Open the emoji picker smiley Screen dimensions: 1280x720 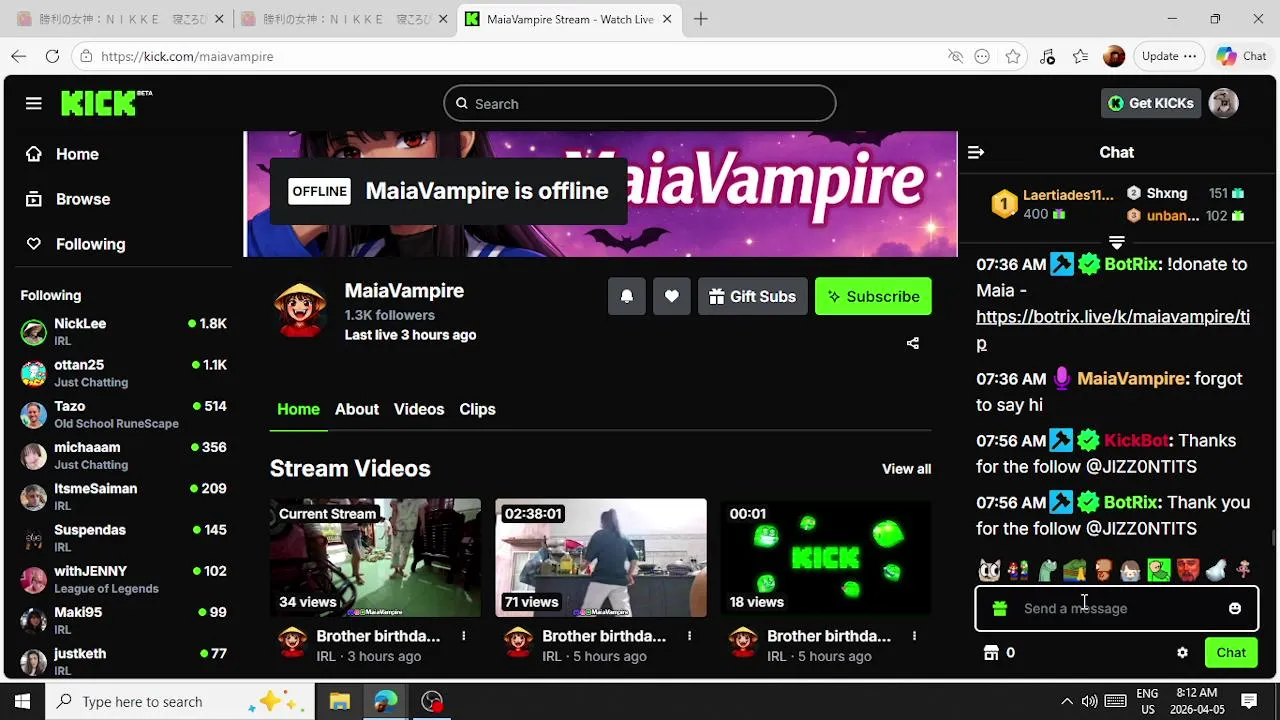pos(1235,608)
